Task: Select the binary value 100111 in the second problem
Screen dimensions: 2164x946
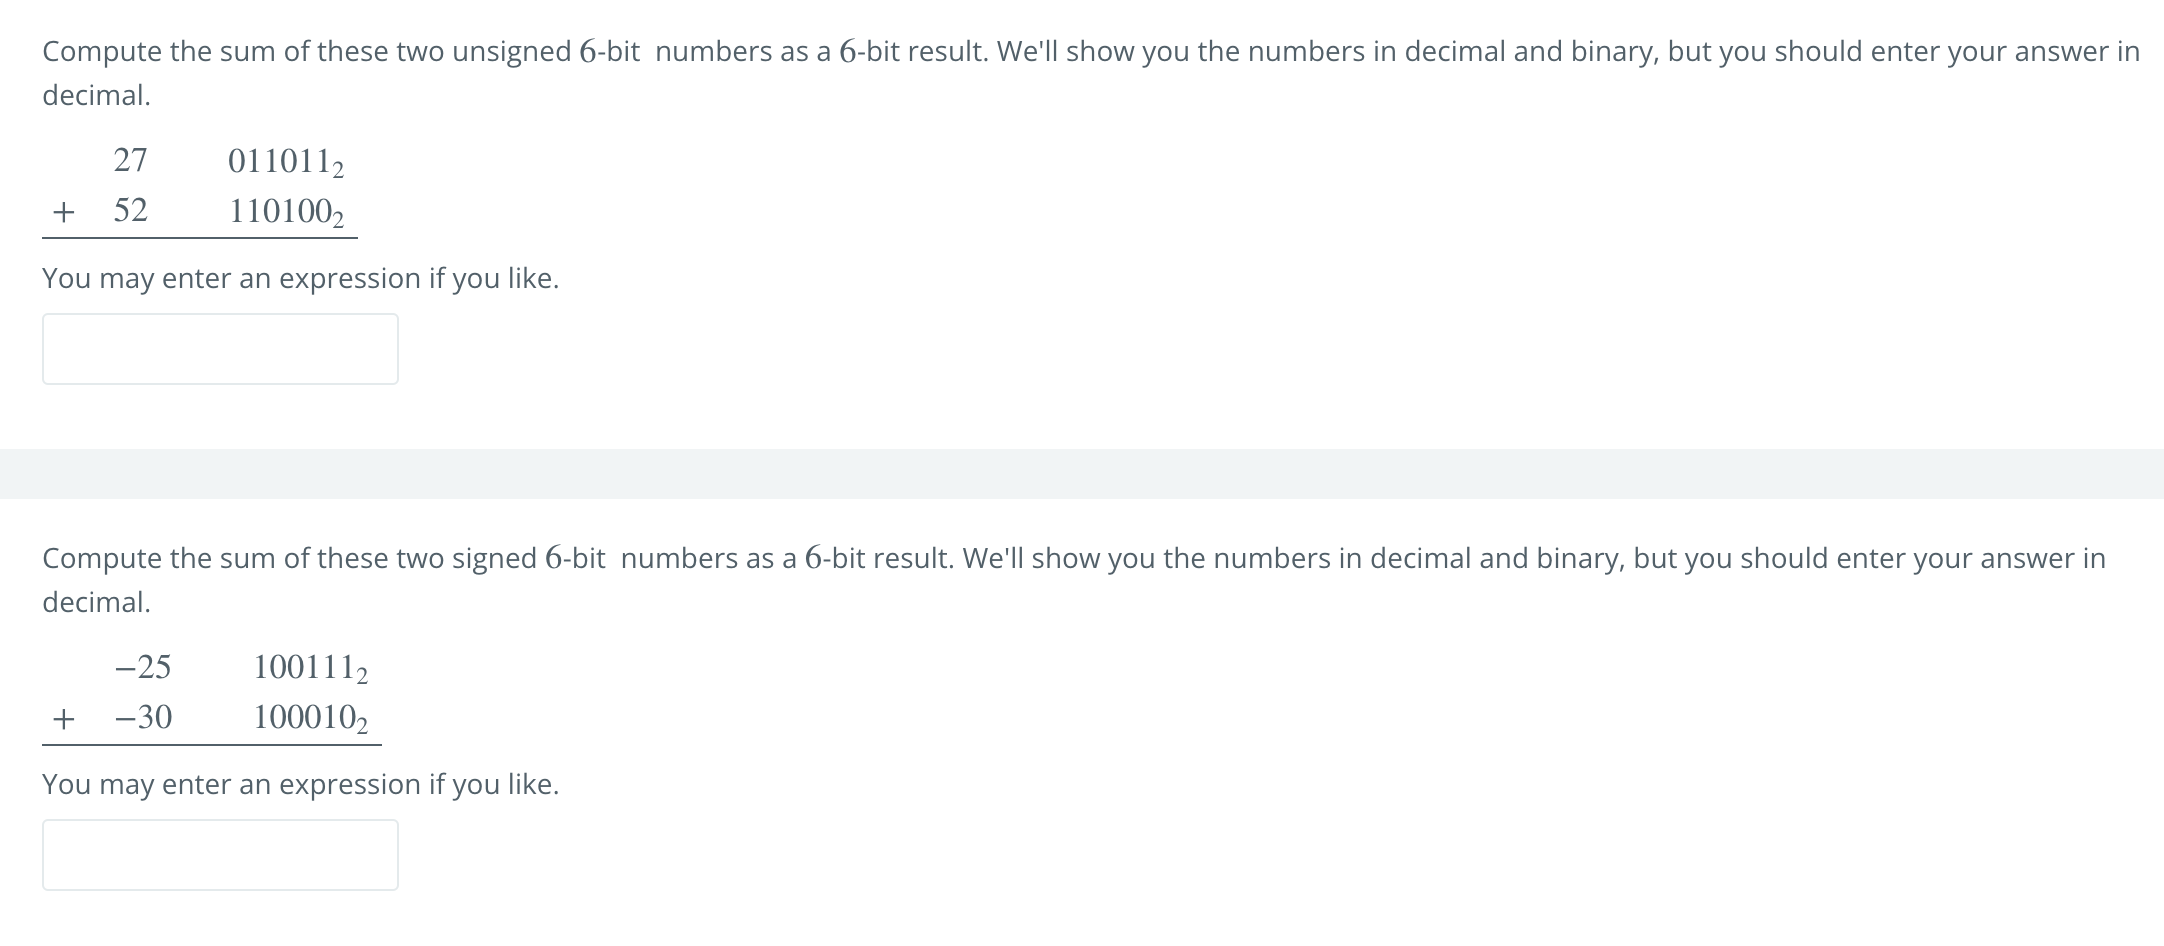Action: pos(302,666)
